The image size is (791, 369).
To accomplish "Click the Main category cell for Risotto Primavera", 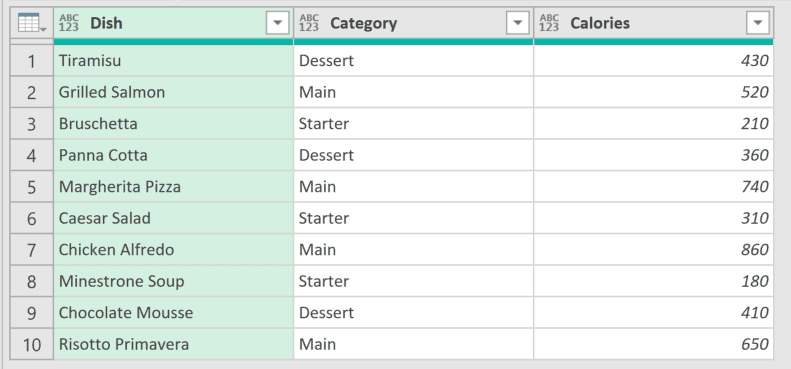I will coord(414,344).
